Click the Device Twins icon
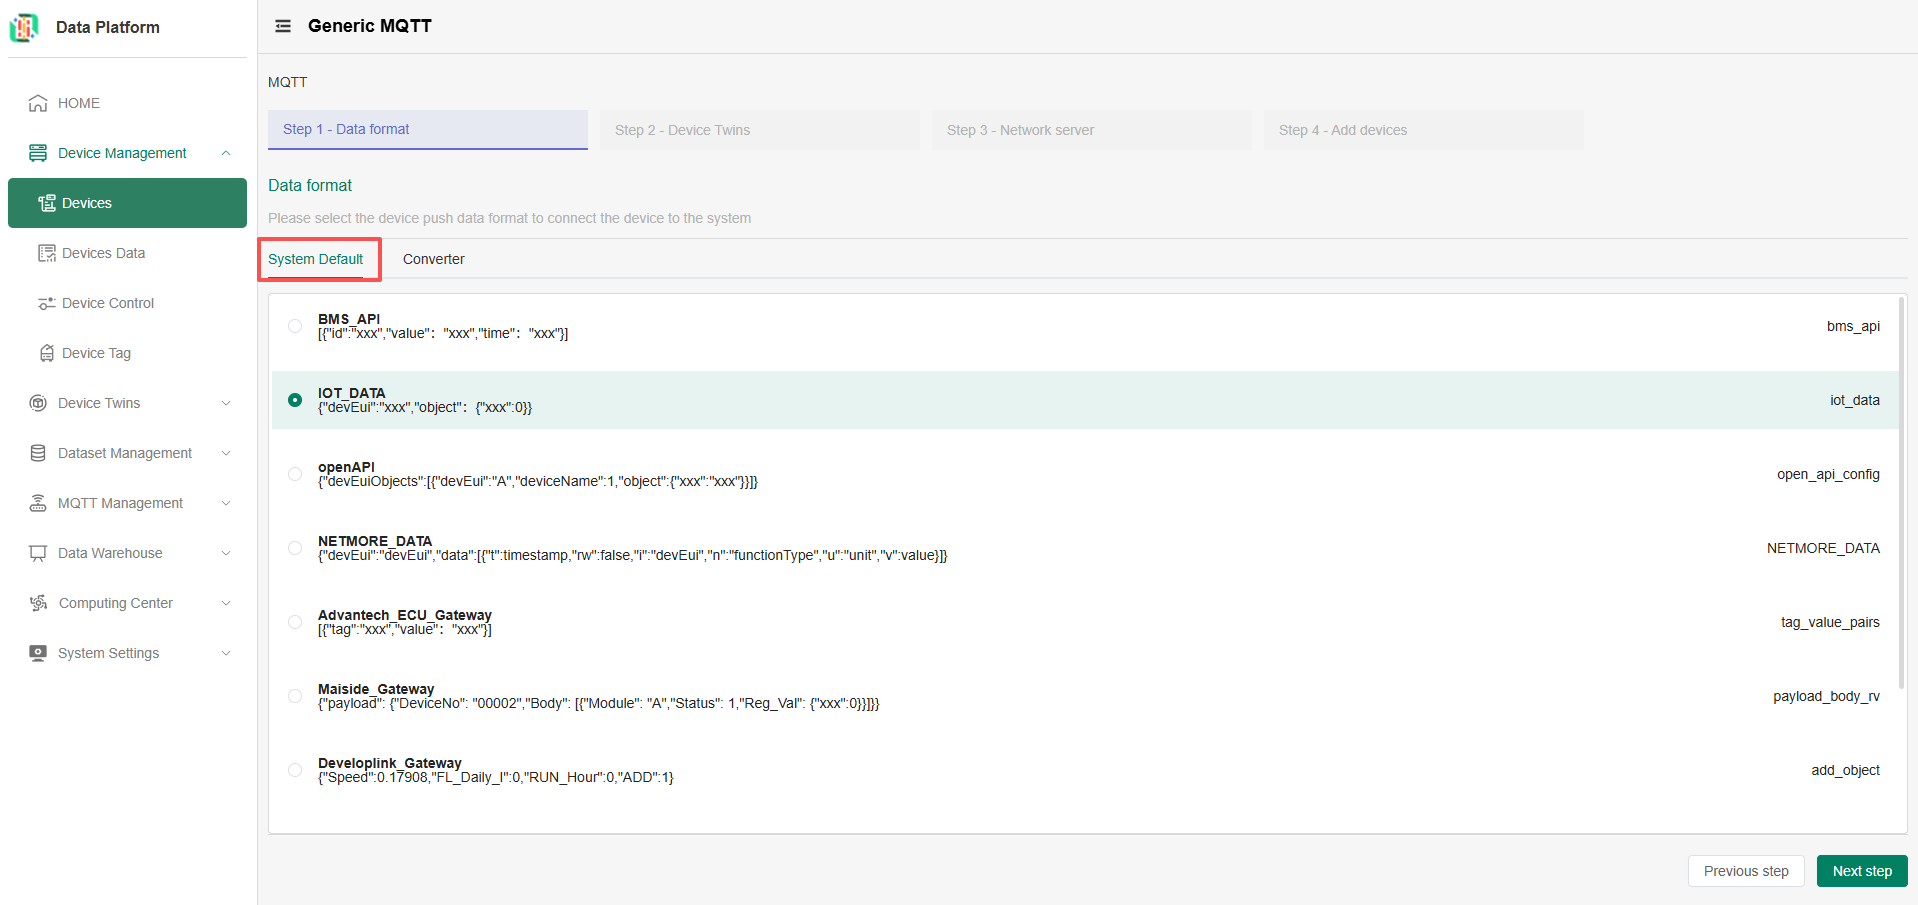 37,402
